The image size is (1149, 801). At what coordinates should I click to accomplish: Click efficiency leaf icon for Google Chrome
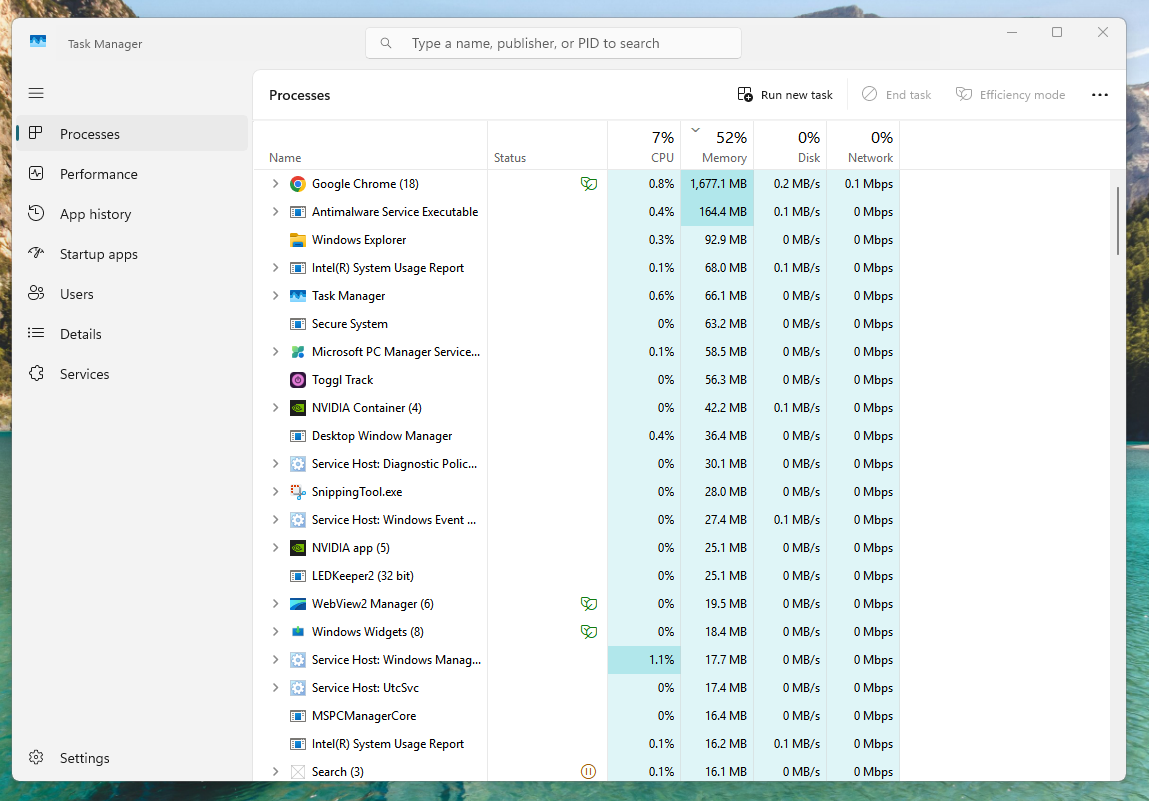pos(588,184)
